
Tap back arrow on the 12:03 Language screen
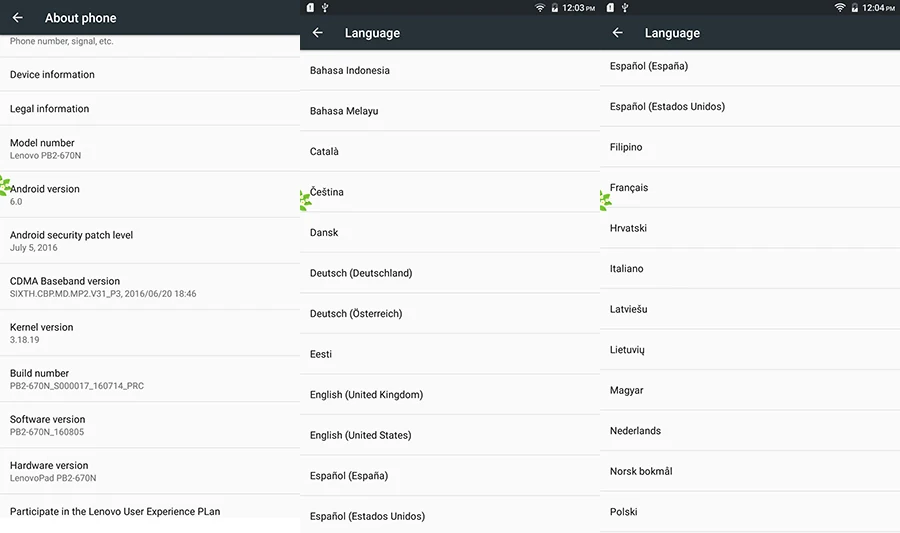point(317,33)
